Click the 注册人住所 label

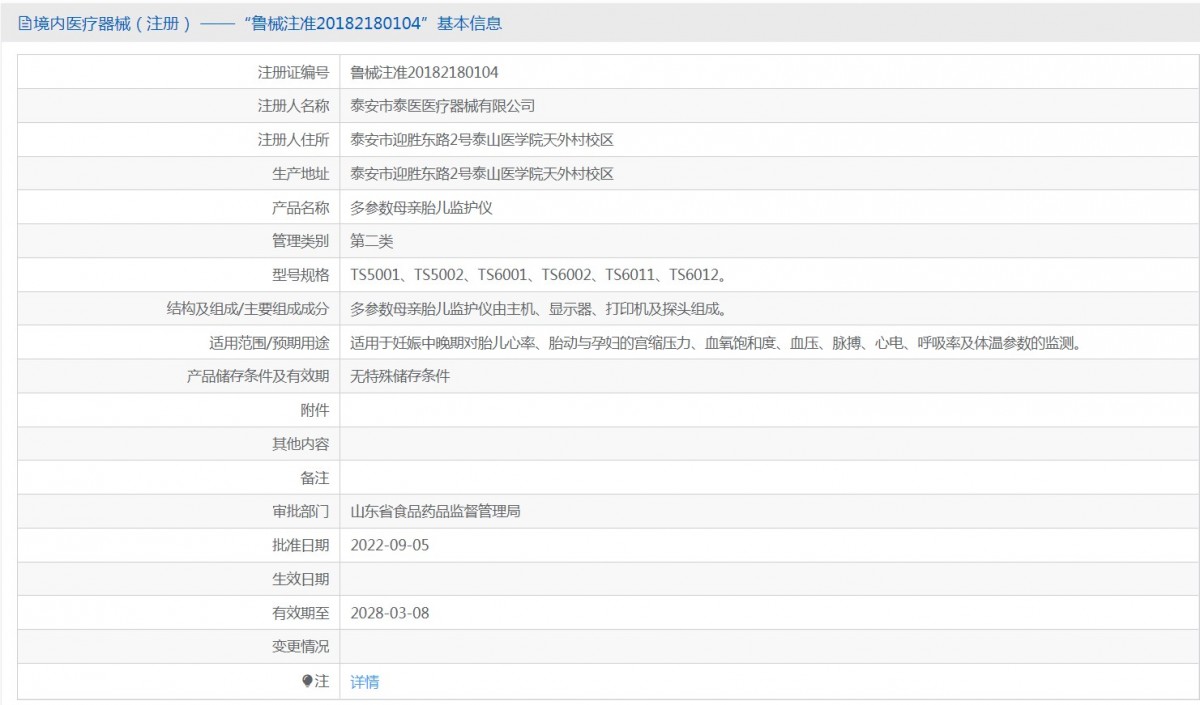coord(293,140)
